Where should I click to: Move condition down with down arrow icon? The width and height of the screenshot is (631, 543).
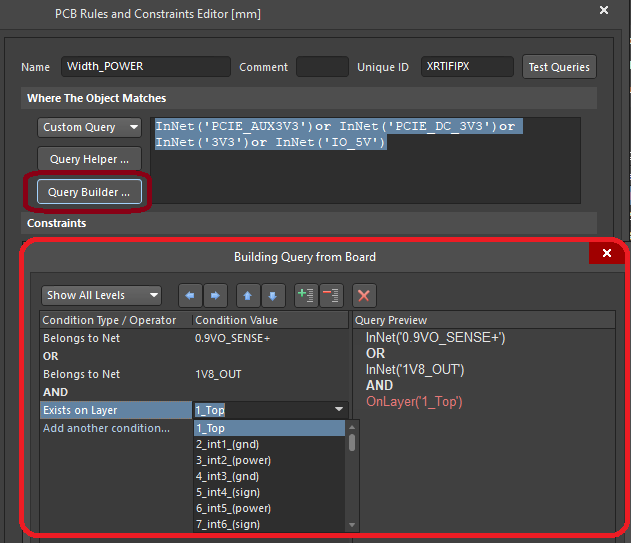pos(273,295)
